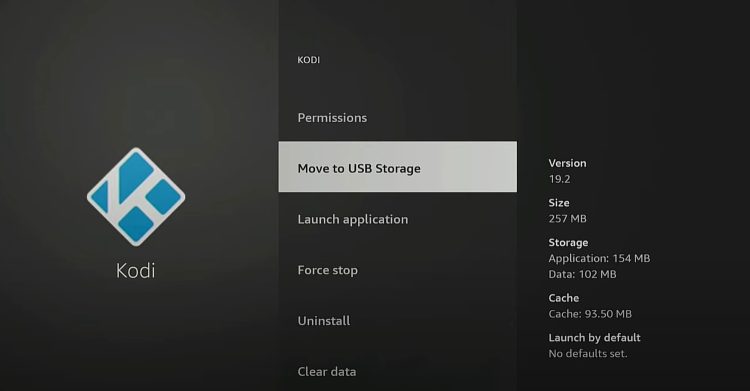Click the Launch by default heading
750x391 pixels.
[594, 338]
